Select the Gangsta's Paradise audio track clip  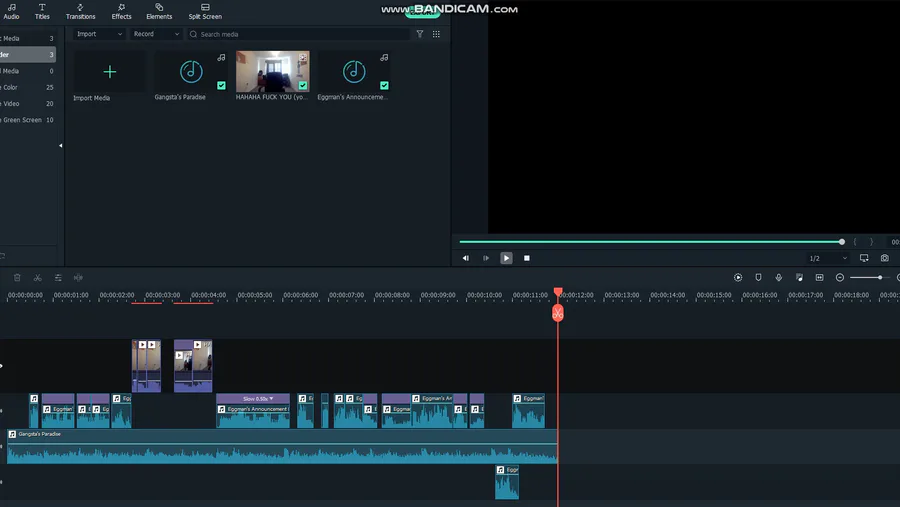pos(282,446)
